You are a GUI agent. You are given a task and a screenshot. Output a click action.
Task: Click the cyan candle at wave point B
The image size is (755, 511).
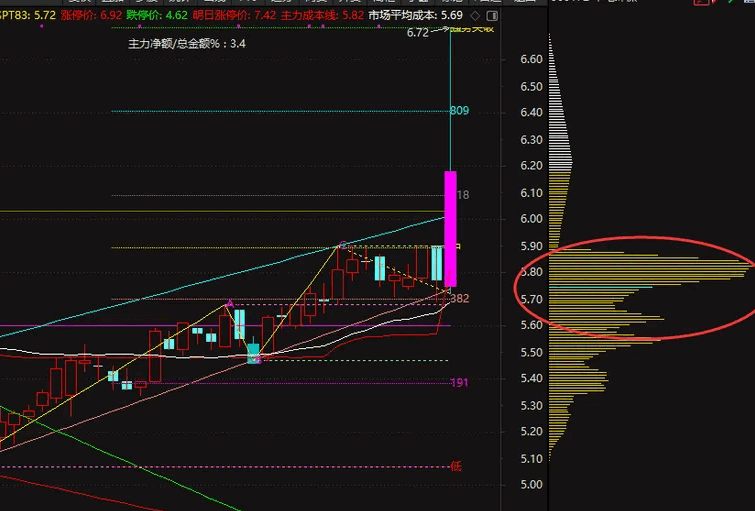(253, 353)
